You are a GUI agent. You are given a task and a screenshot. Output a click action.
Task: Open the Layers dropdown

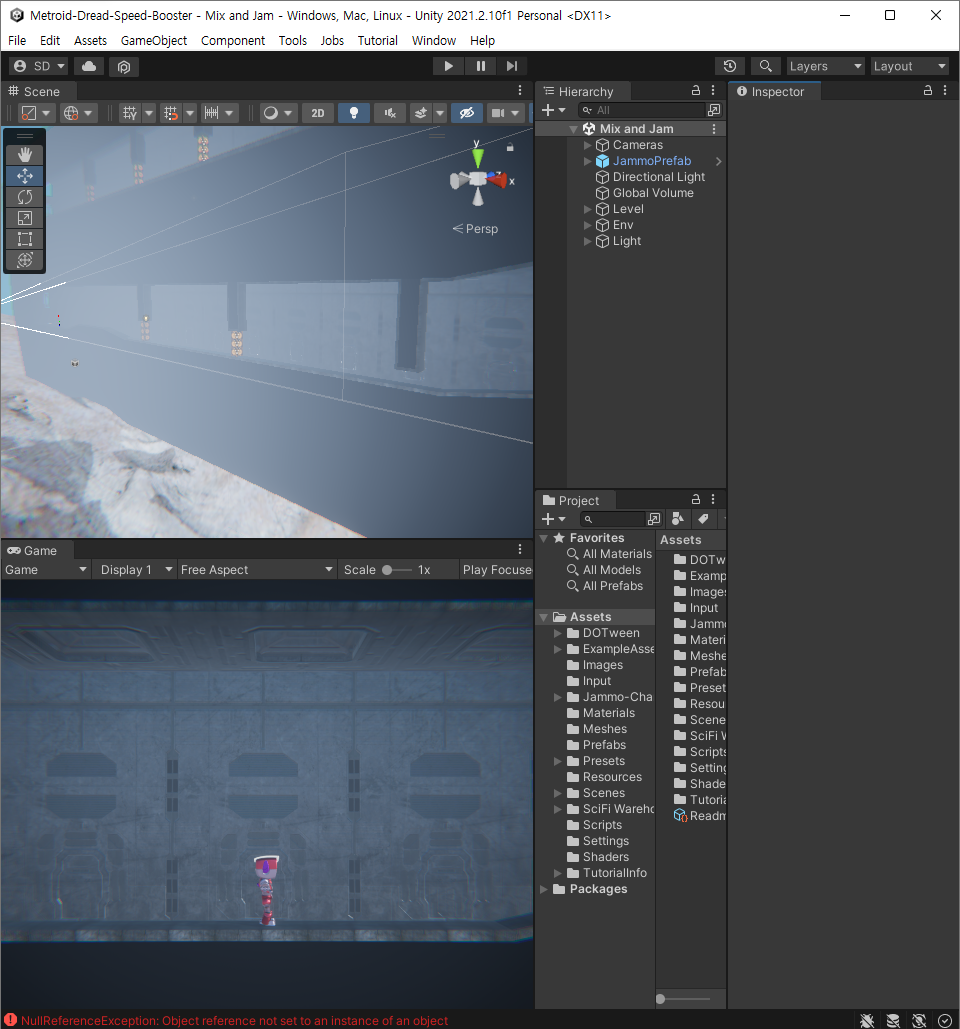coord(825,66)
